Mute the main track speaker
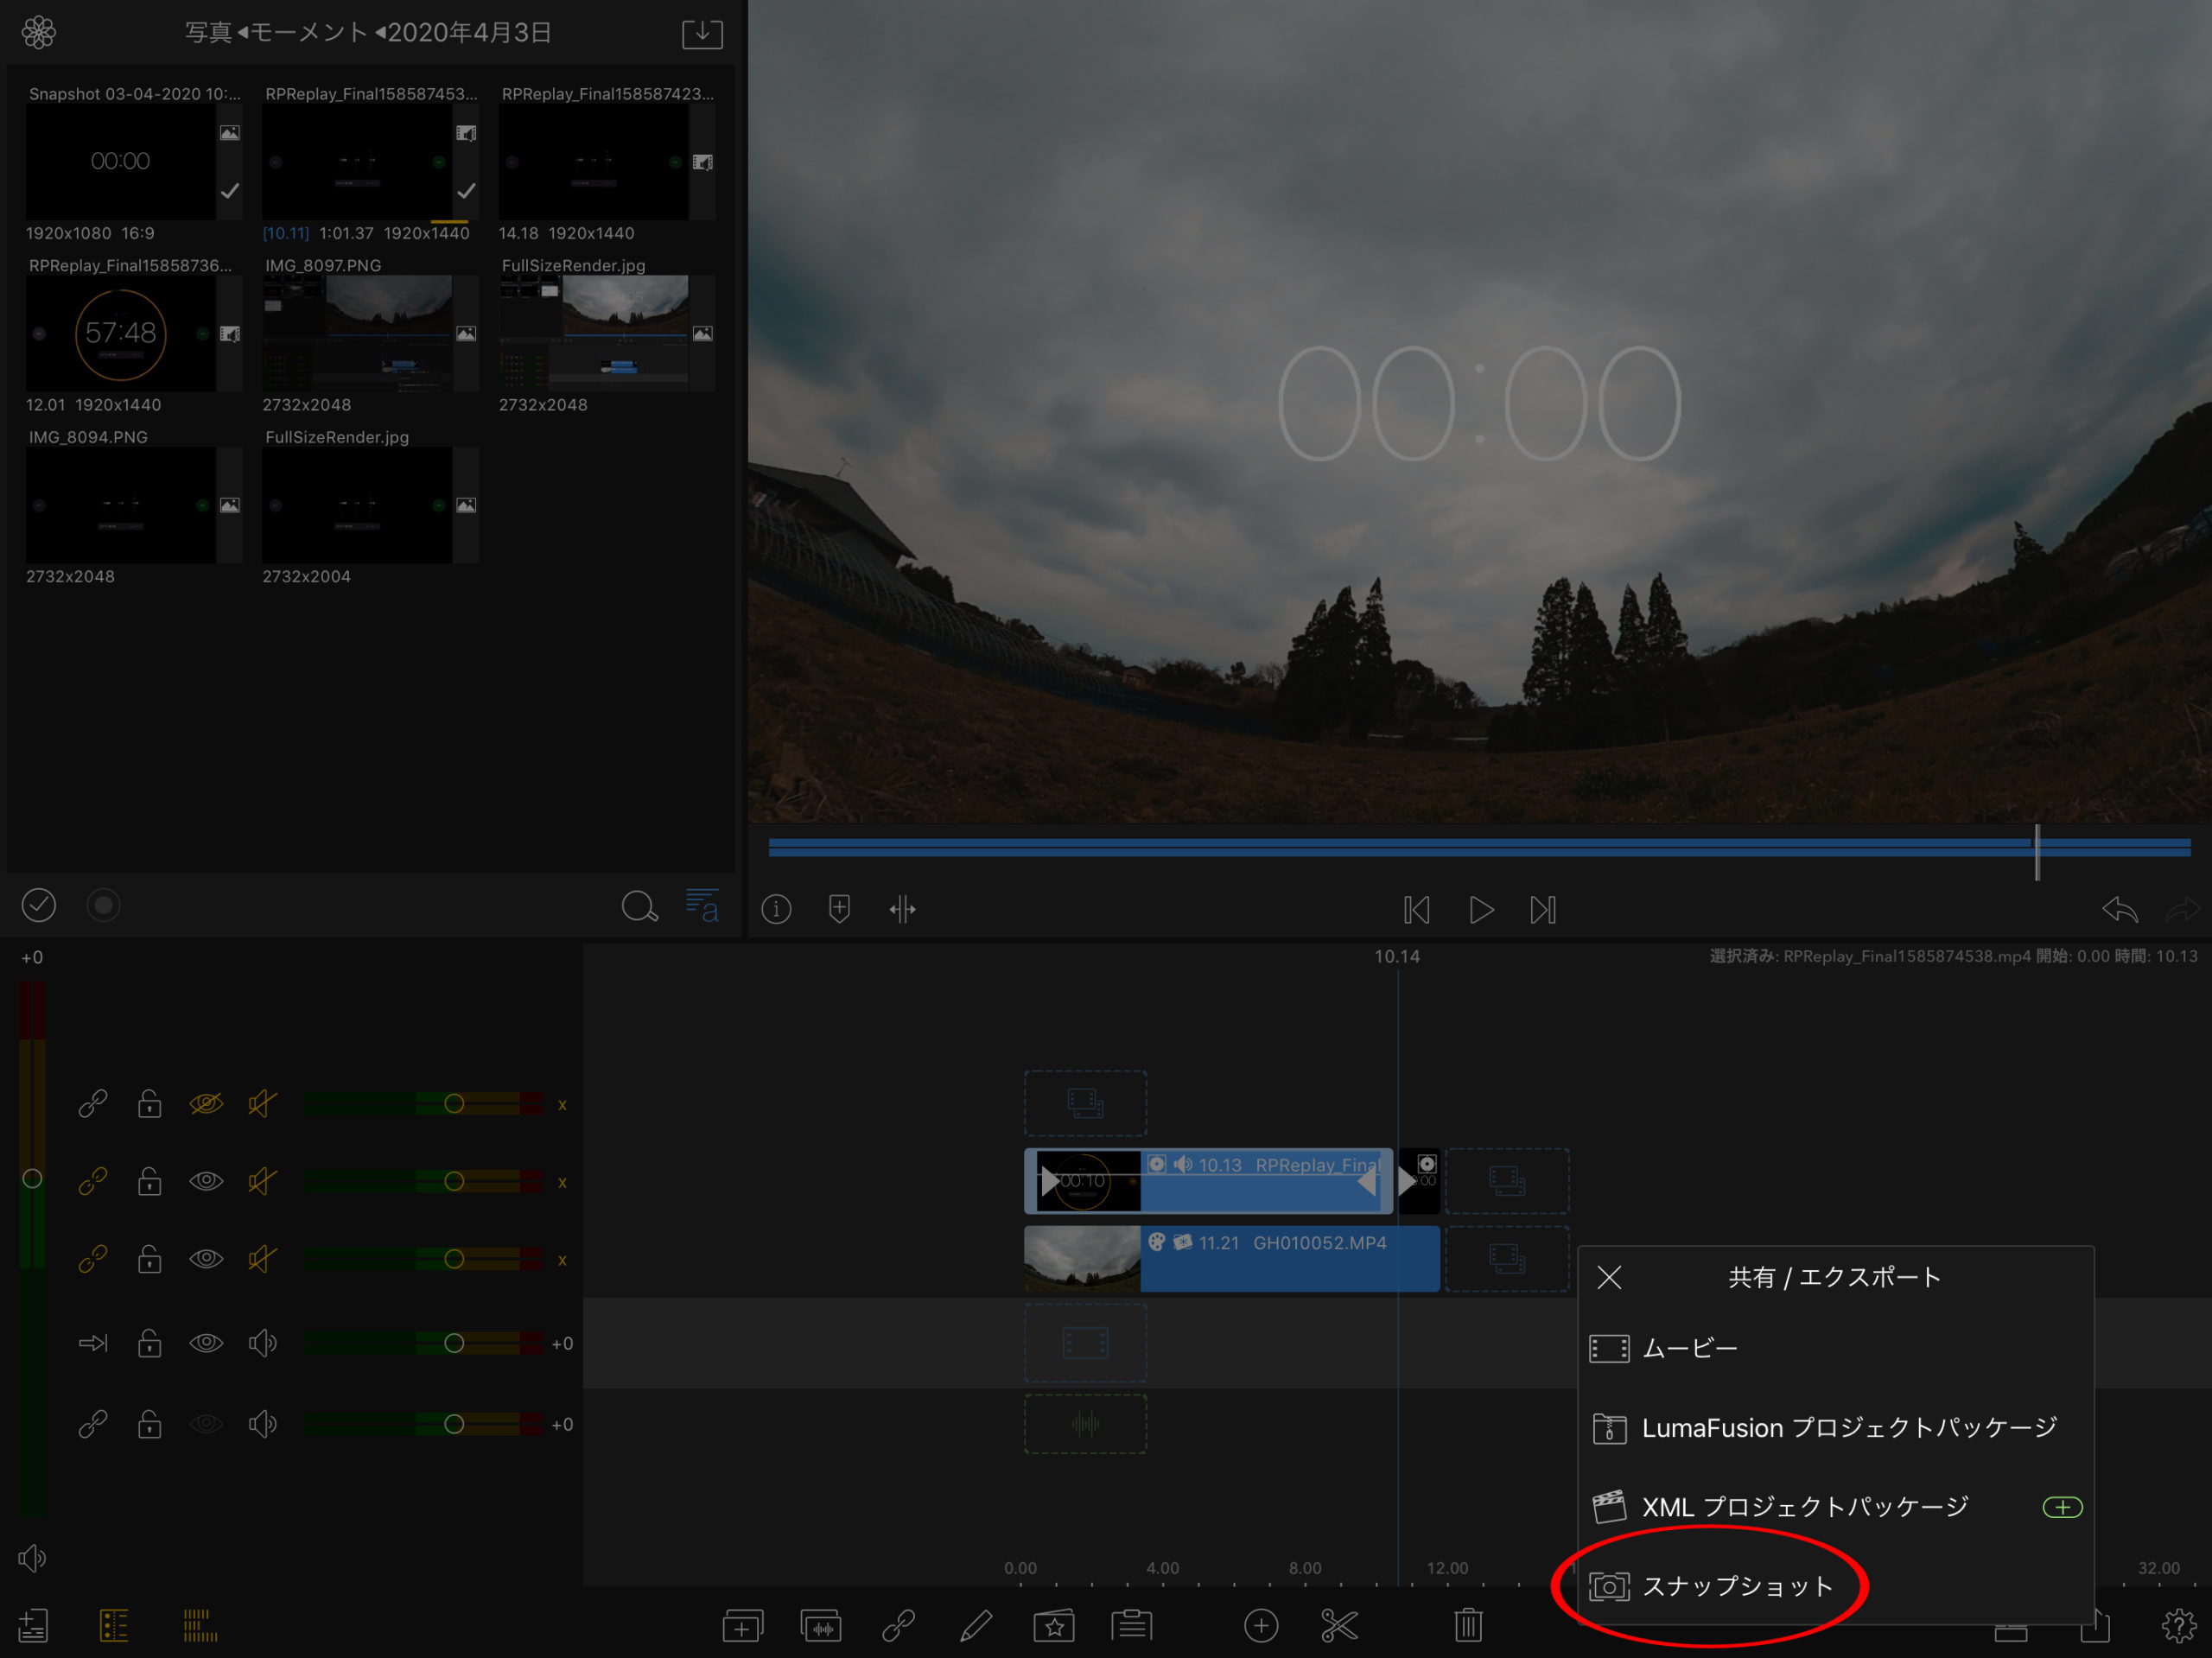 tap(262, 1343)
